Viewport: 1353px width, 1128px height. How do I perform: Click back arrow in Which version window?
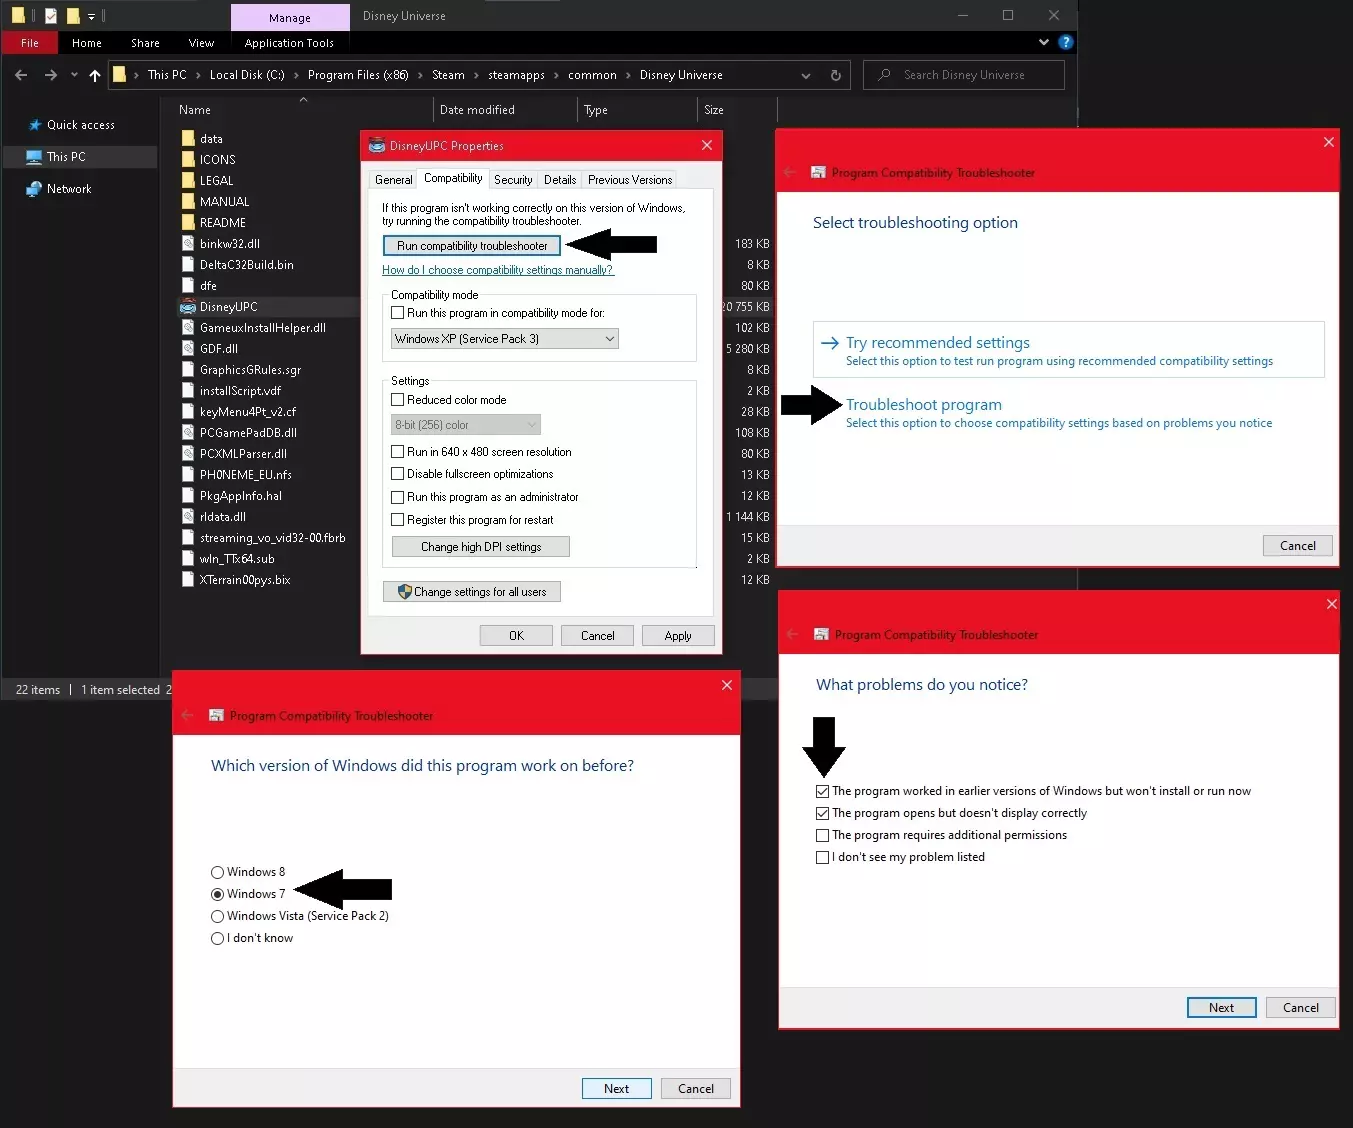click(x=187, y=716)
